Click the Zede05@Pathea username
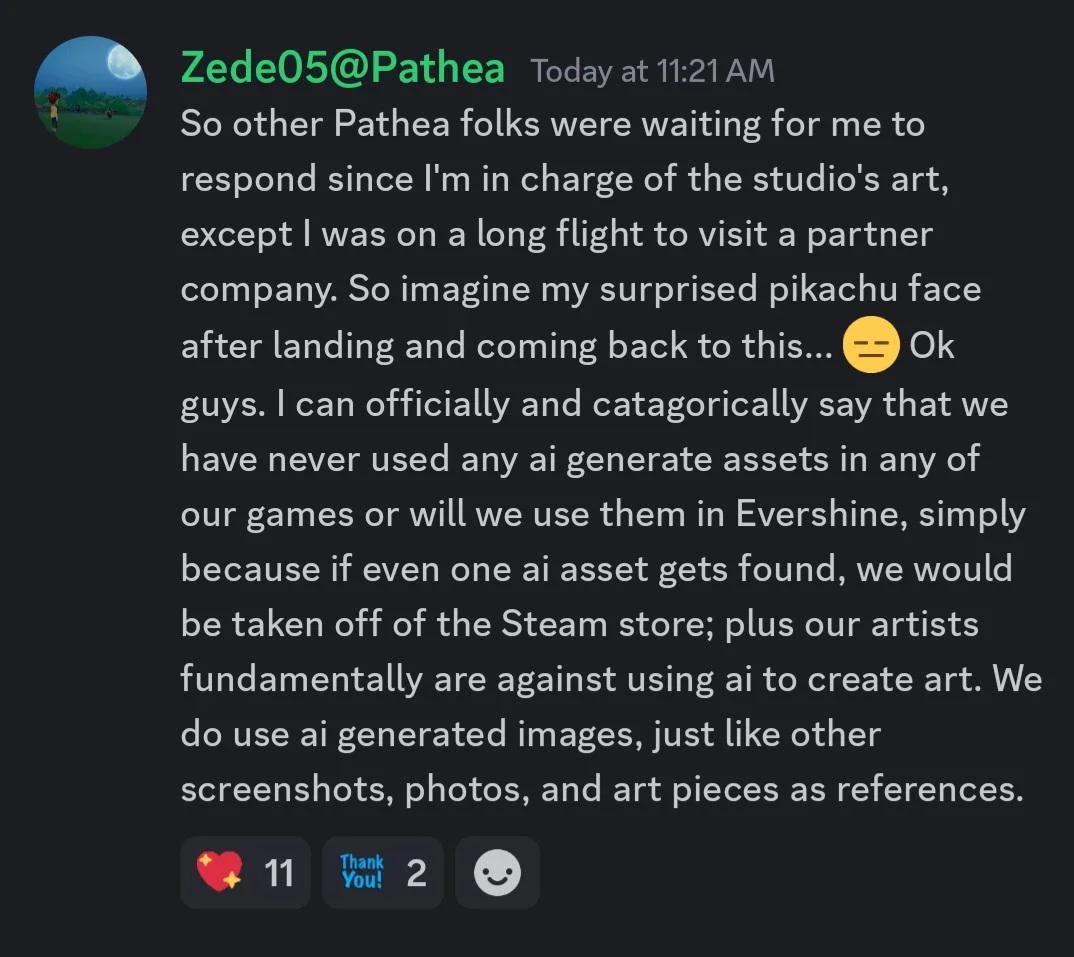Viewport: 1074px width, 957px height. point(343,69)
